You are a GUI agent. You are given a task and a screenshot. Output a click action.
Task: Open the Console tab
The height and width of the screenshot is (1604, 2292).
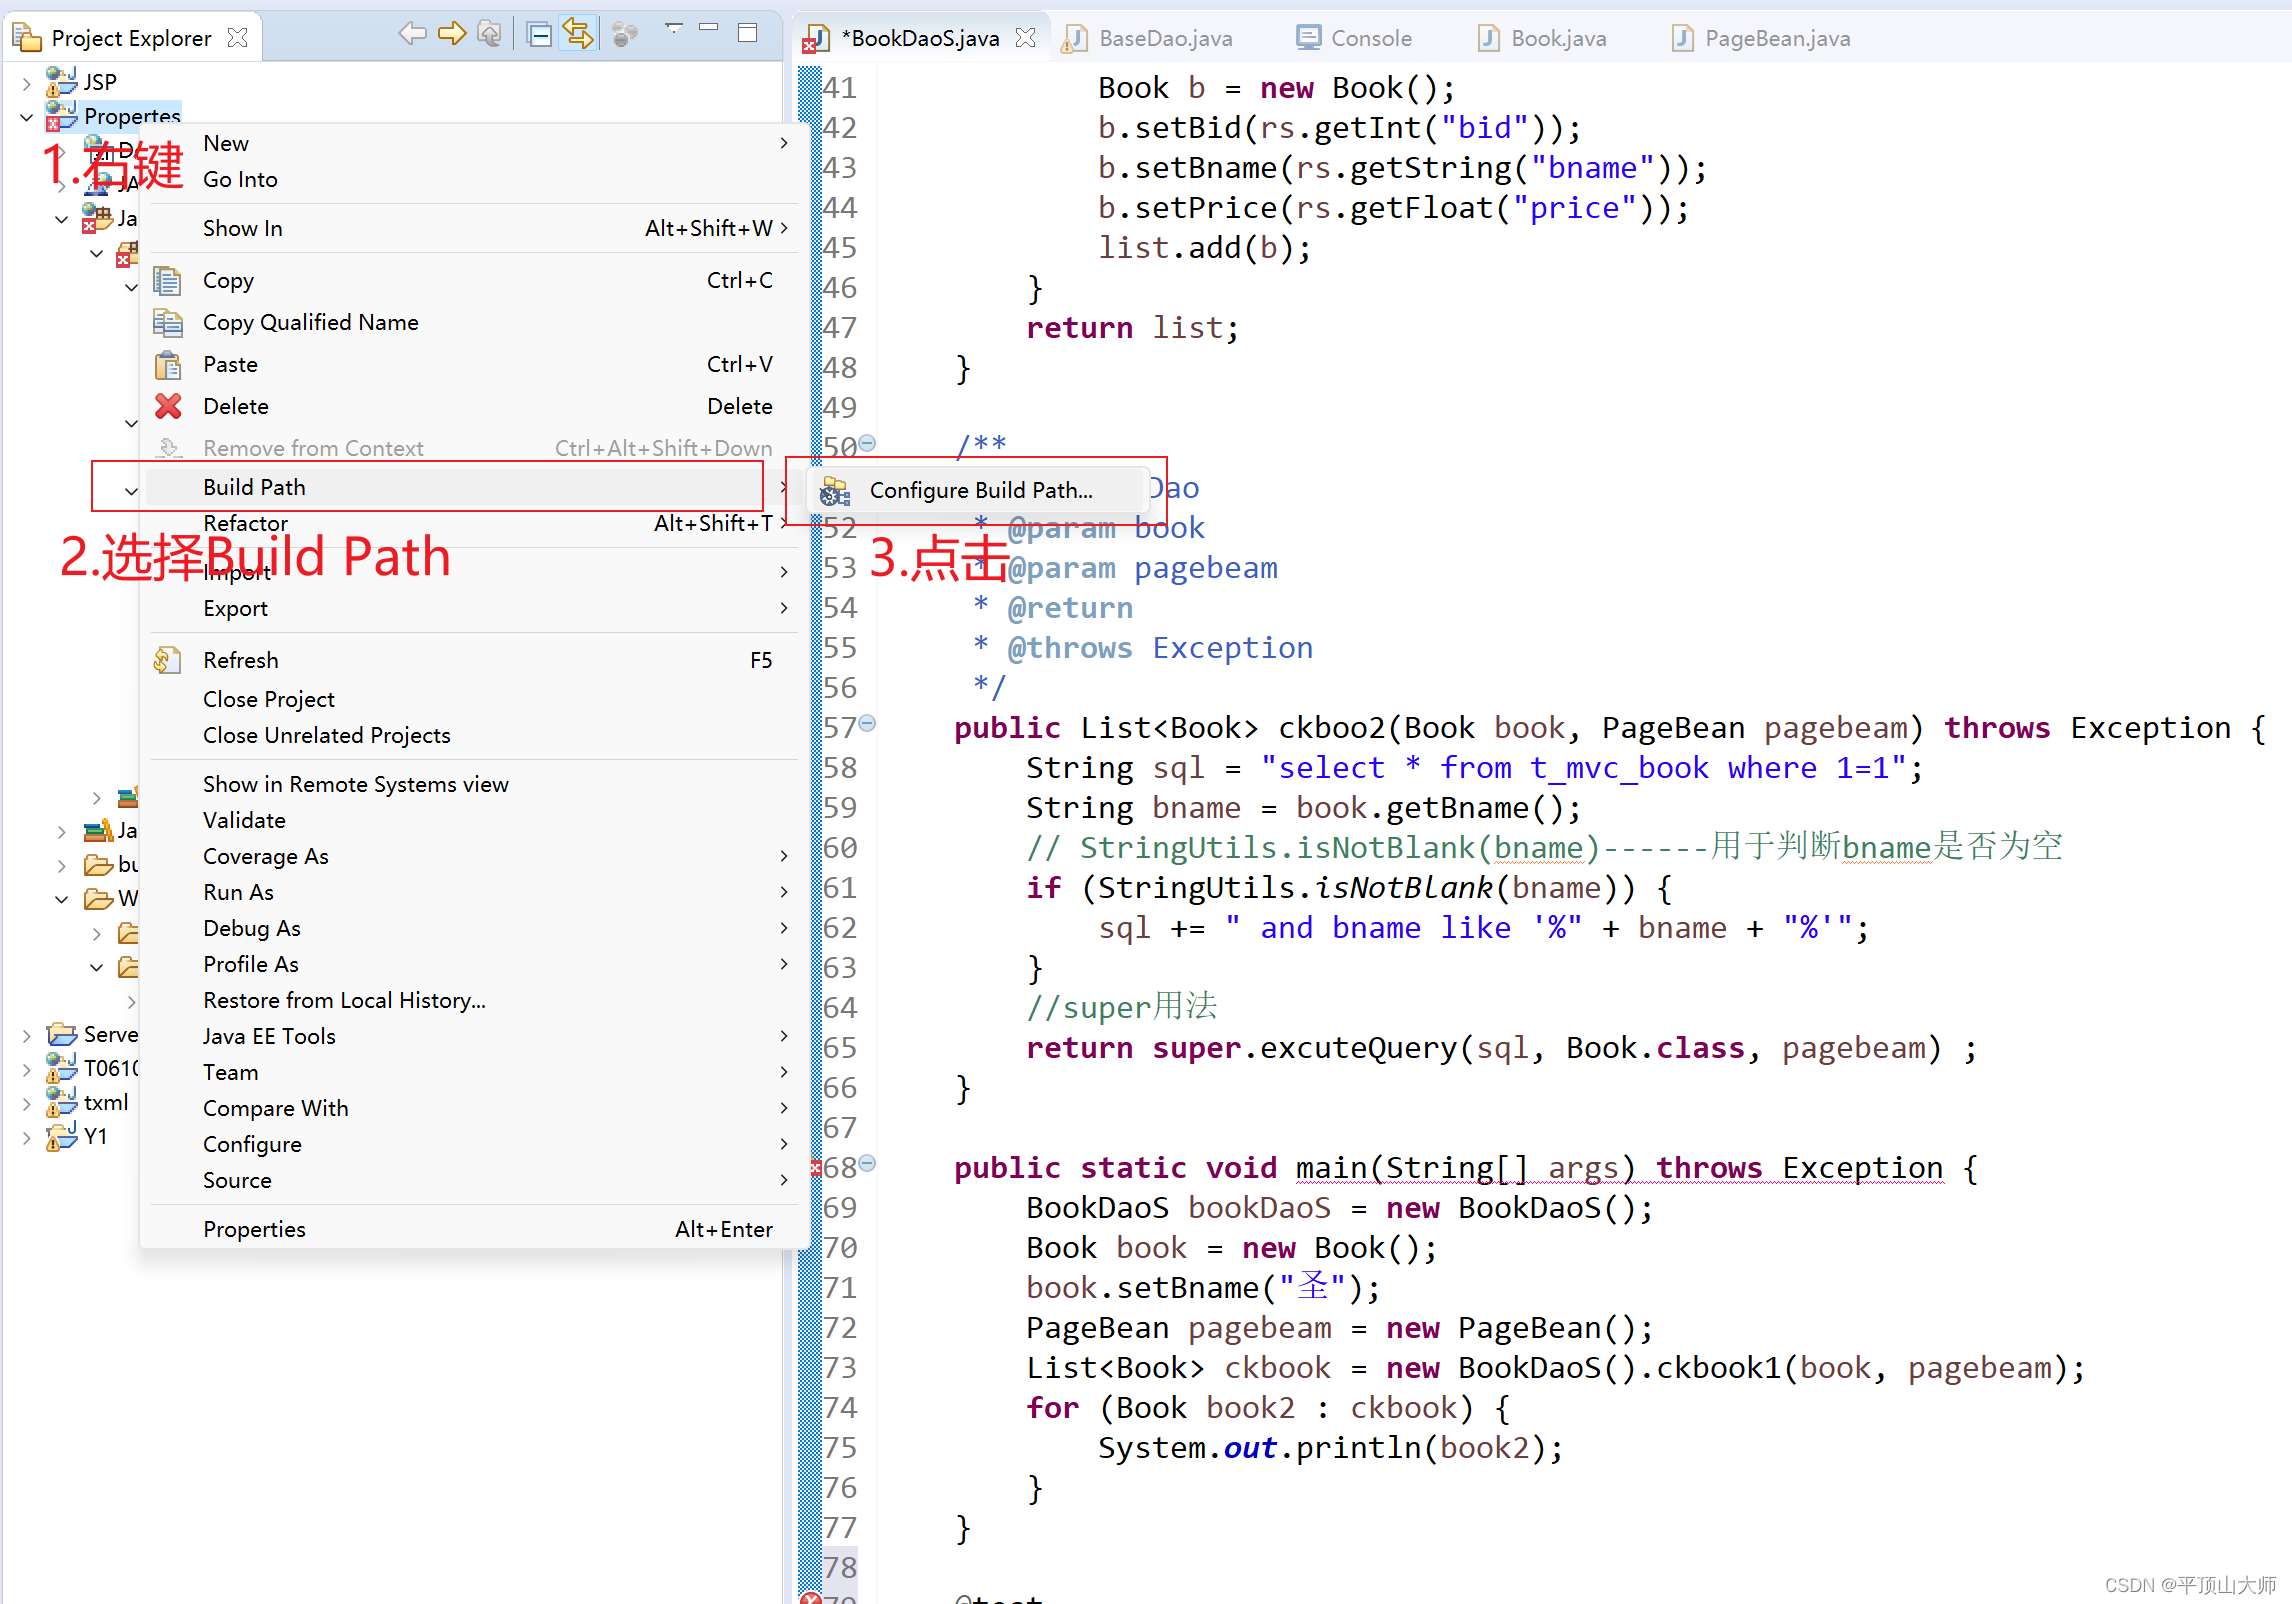pyautogui.click(x=1370, y=39)
